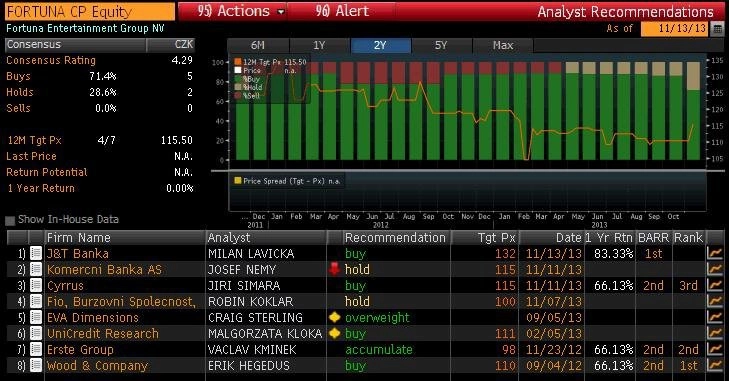Open chart icon at end of J&T Banka row
The width and height of the screenshot is (729, 381).
pyautogui.click(x=715, y=254)
